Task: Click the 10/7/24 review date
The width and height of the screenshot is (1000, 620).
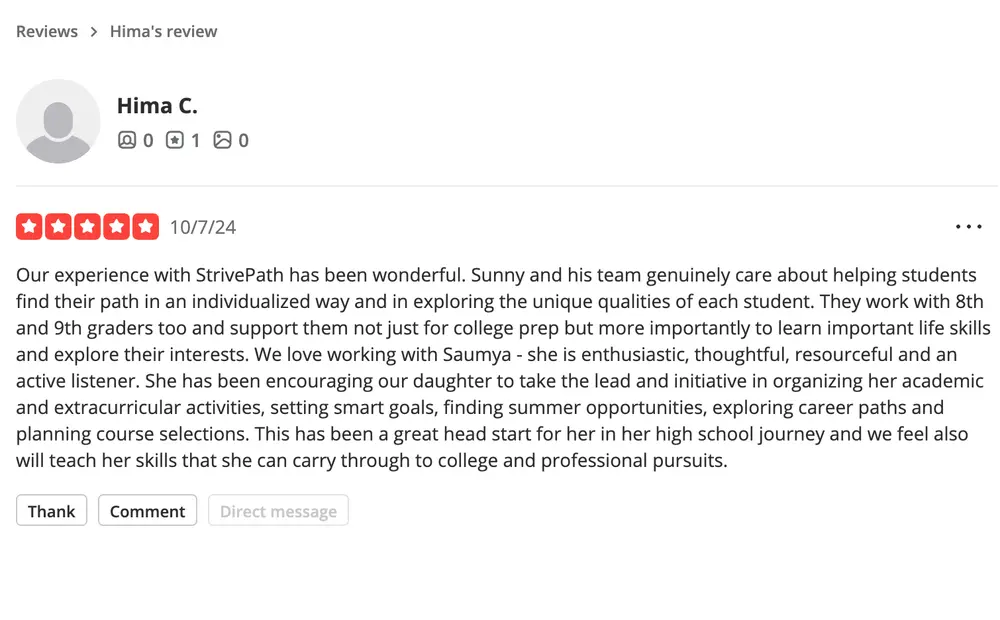Action: (203, 227)
